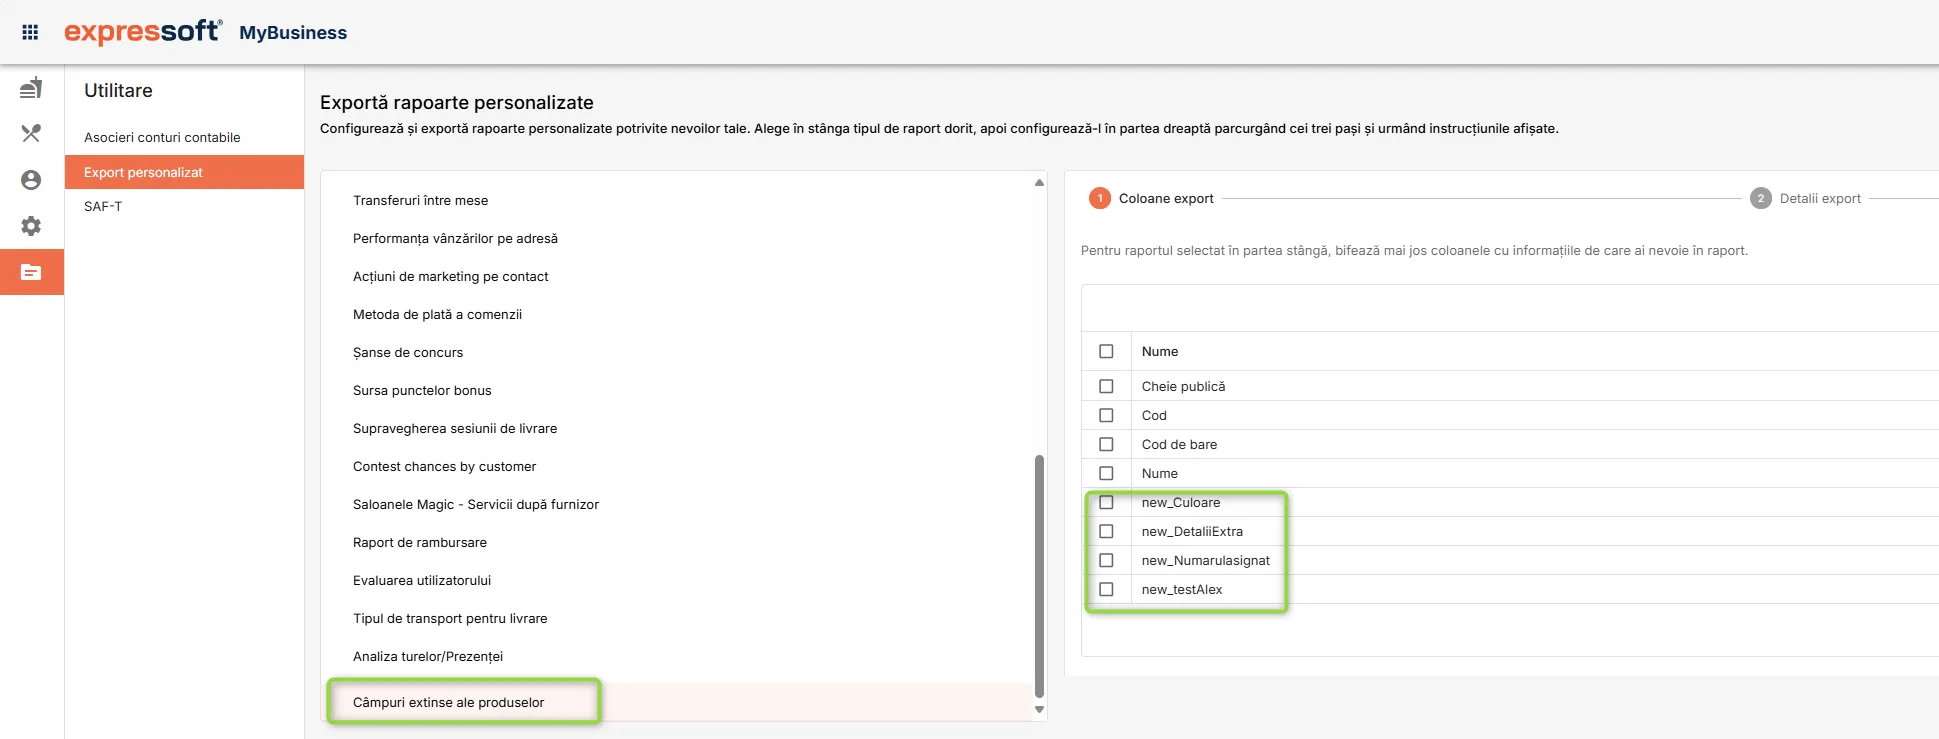1939x739 pixels.
Task: Click the report list scrollbar thumb
Action: (x=1039, y=576)
